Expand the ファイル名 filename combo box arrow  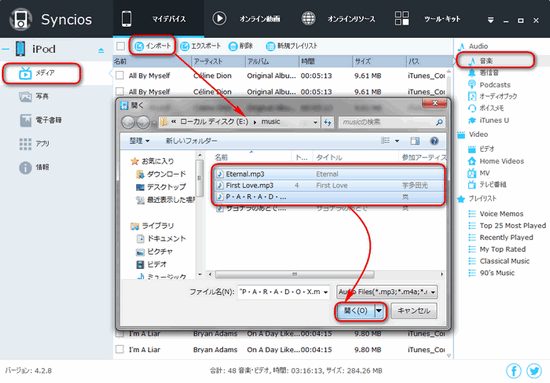(326, 292)
